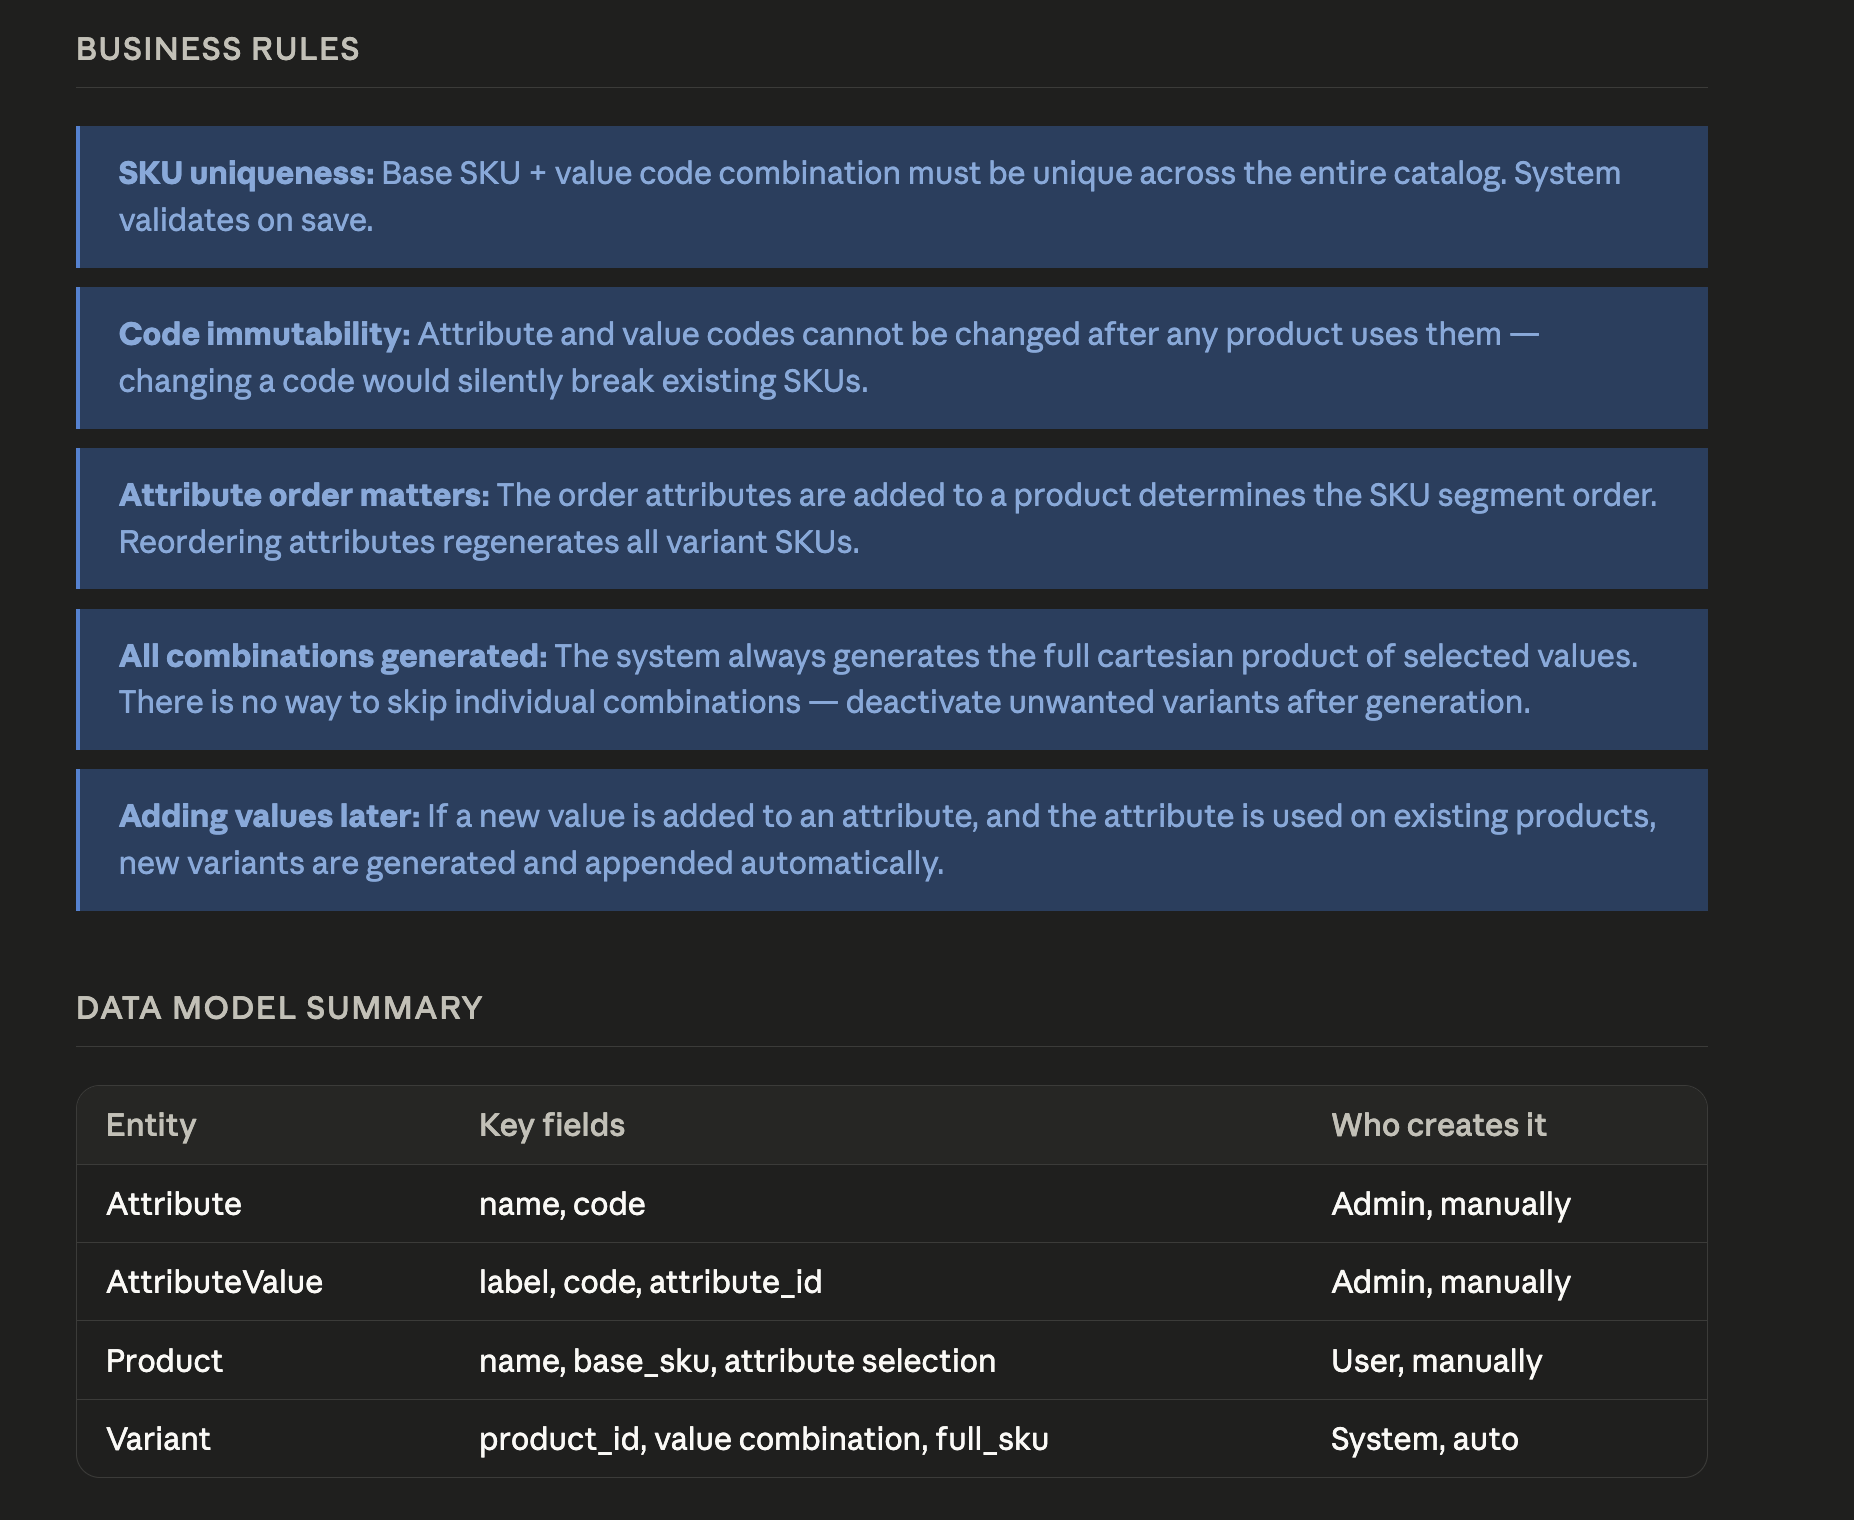This screenshot has height=1520, width=1854.
Task: Select the Attribute entity row cell
Action: point(174,1204)
